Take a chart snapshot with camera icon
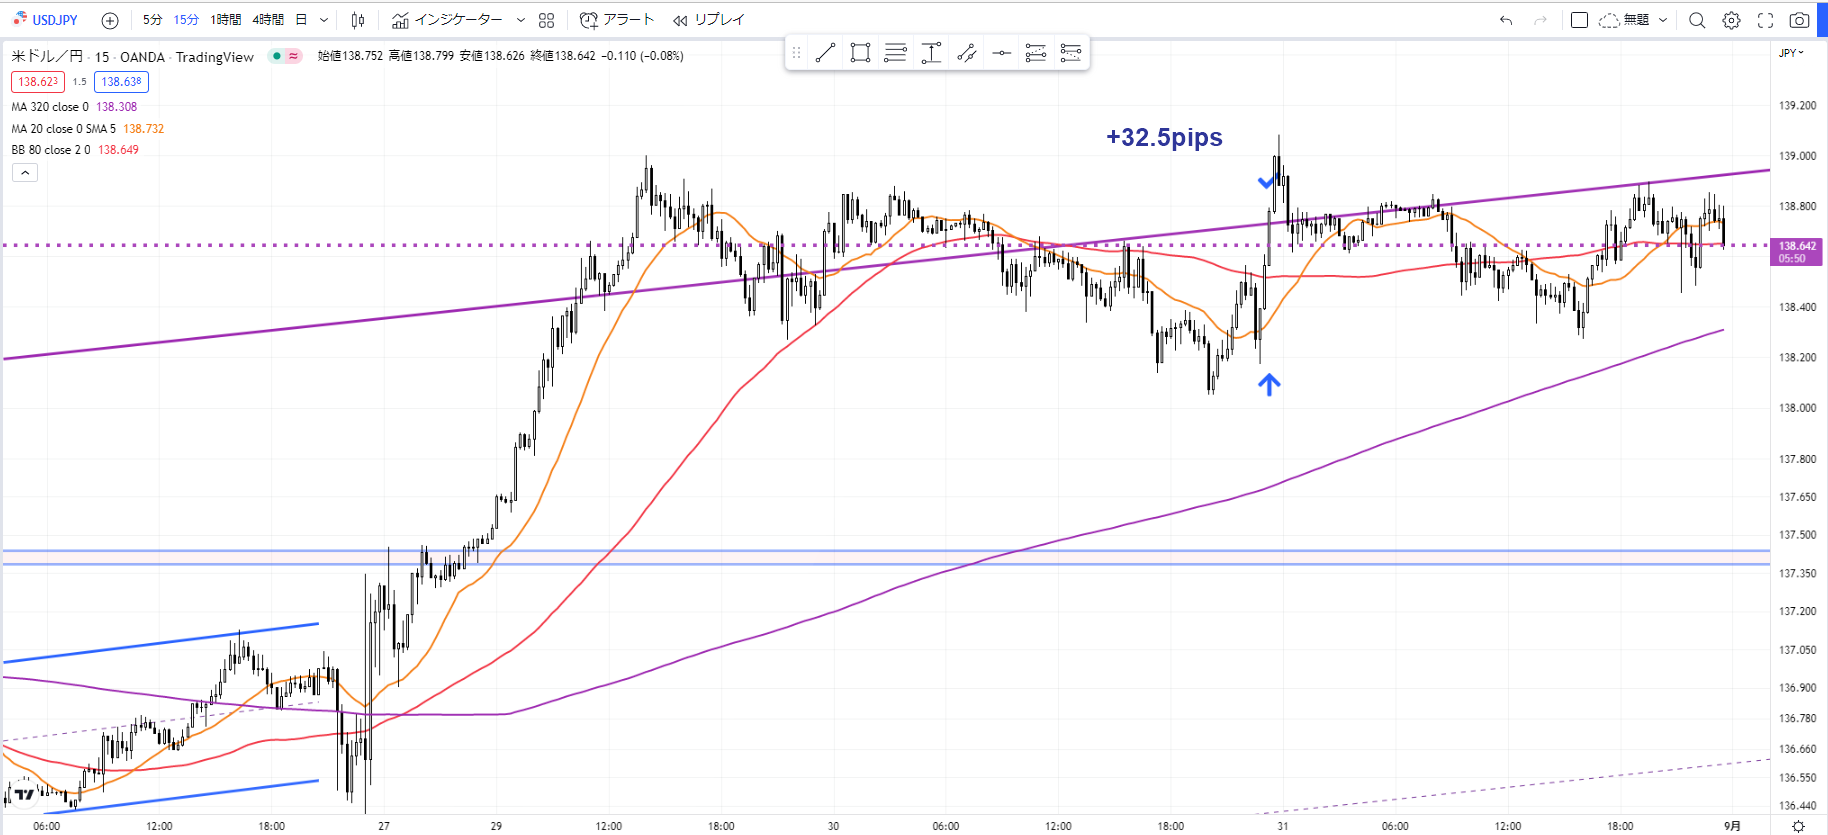The width and height of the screenshot is (1828, 835). point(1799,20)
